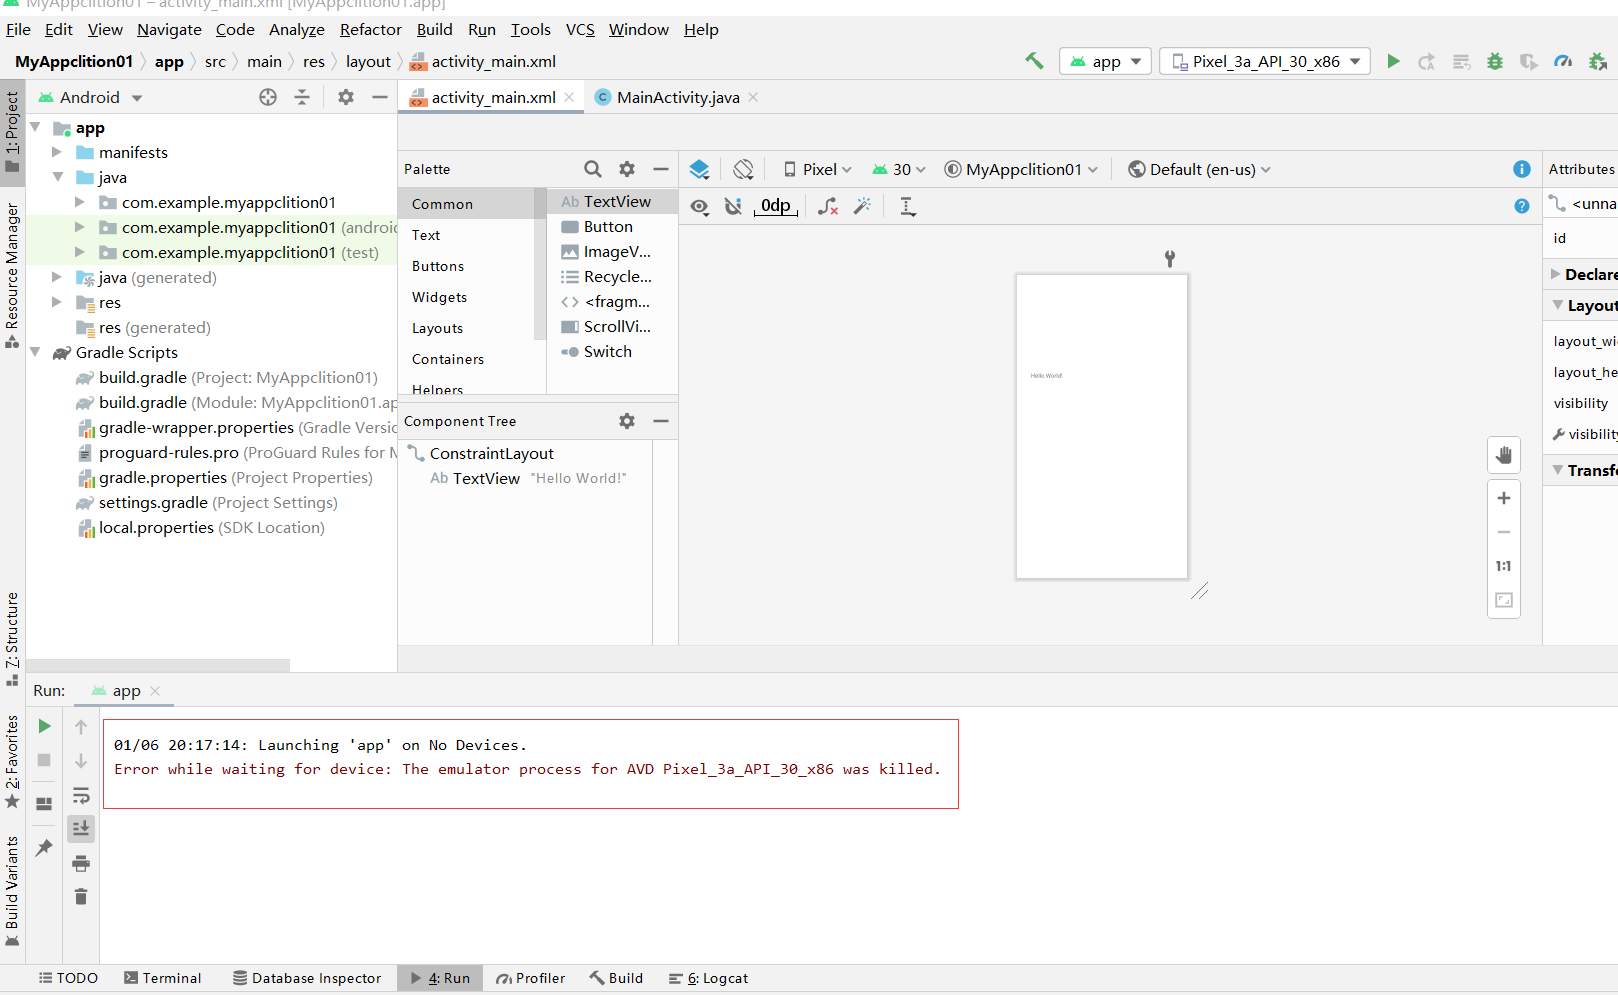Click the Make Project hammer icon
Image resolution: width=1618 pixels, height=995 pixels.
(x=1034, y=61)
